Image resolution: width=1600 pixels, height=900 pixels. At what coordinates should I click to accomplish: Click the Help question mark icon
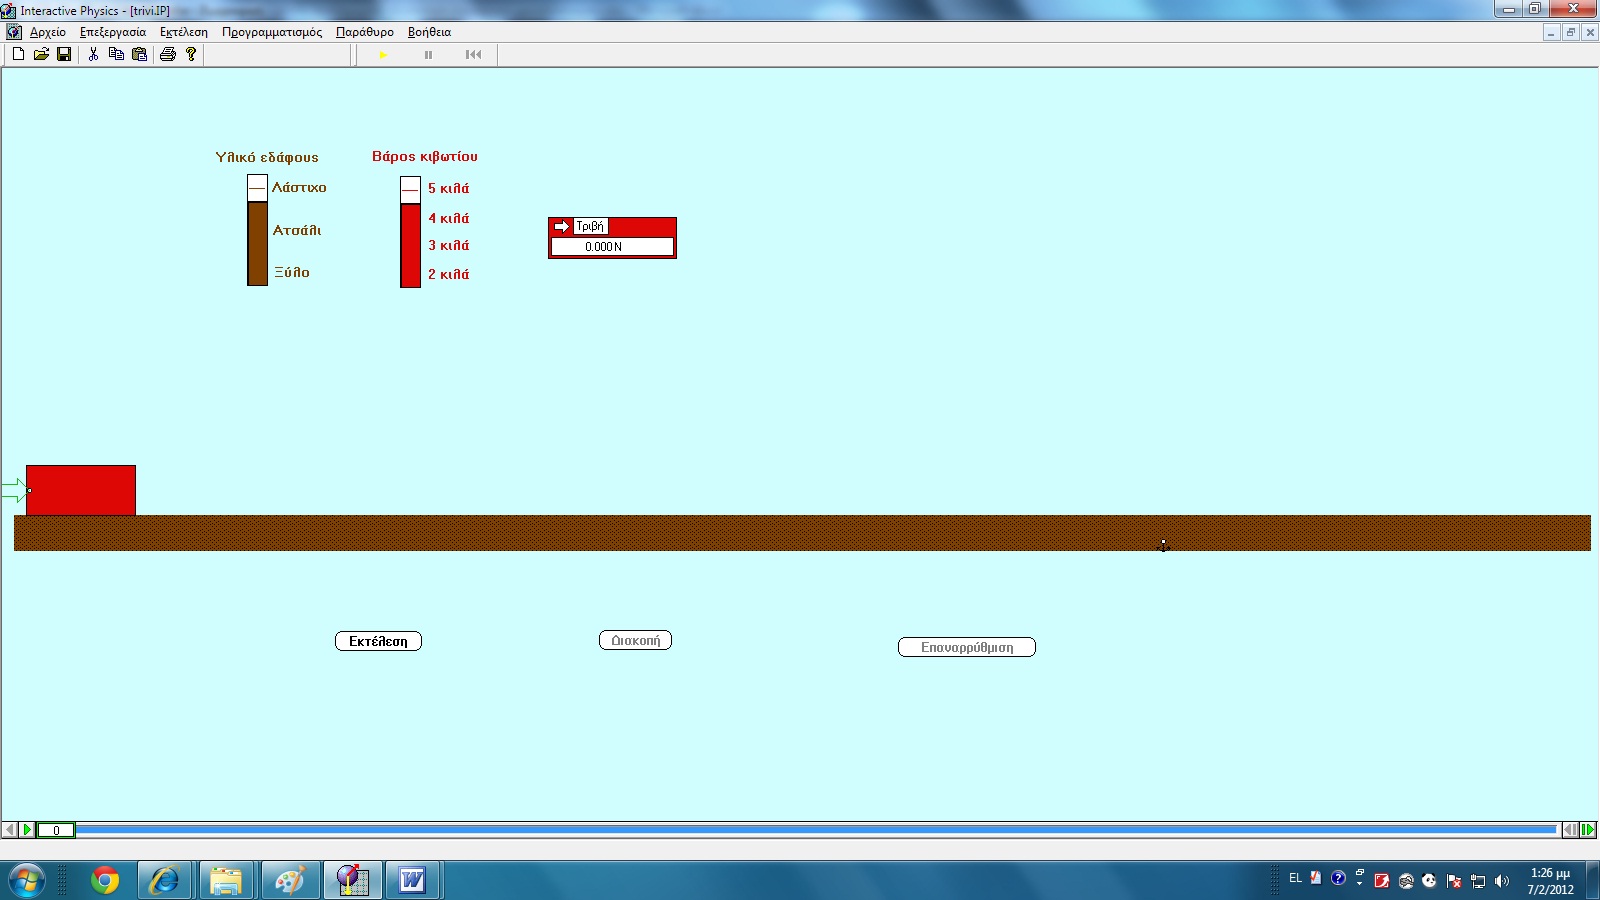[191, 54]
